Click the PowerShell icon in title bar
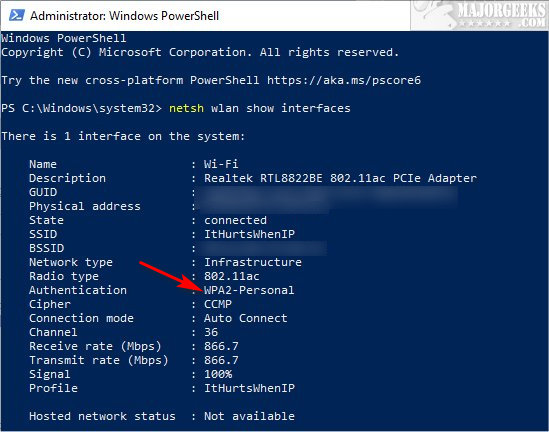The width and height of the screenshot is (549, 432). (16, 15)
